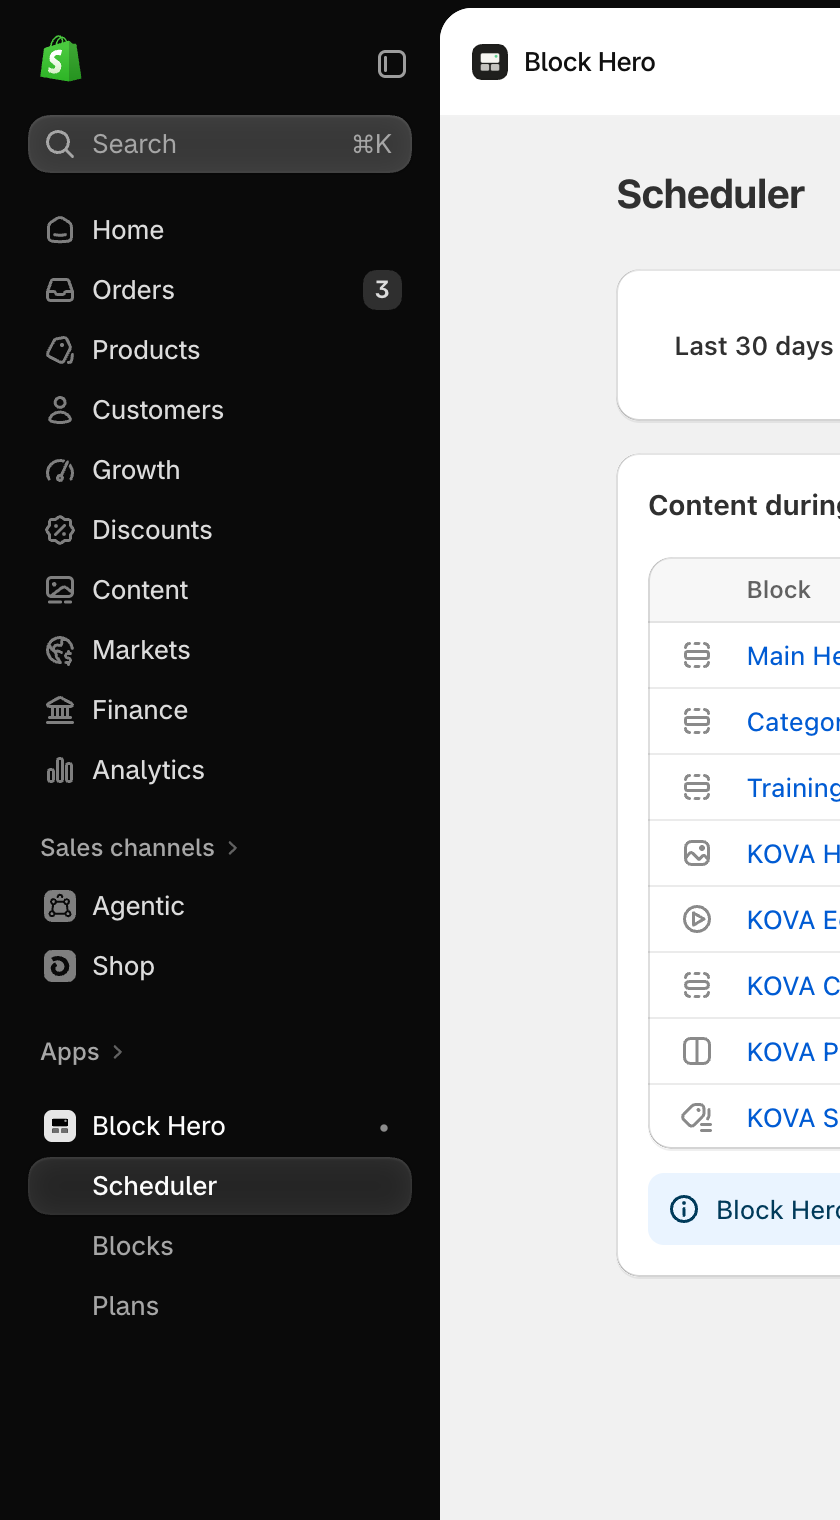Select the Scheduler sub-item
This screenshot has width=840, height=1520.
pyautogui.click(x=220, y=1186)
